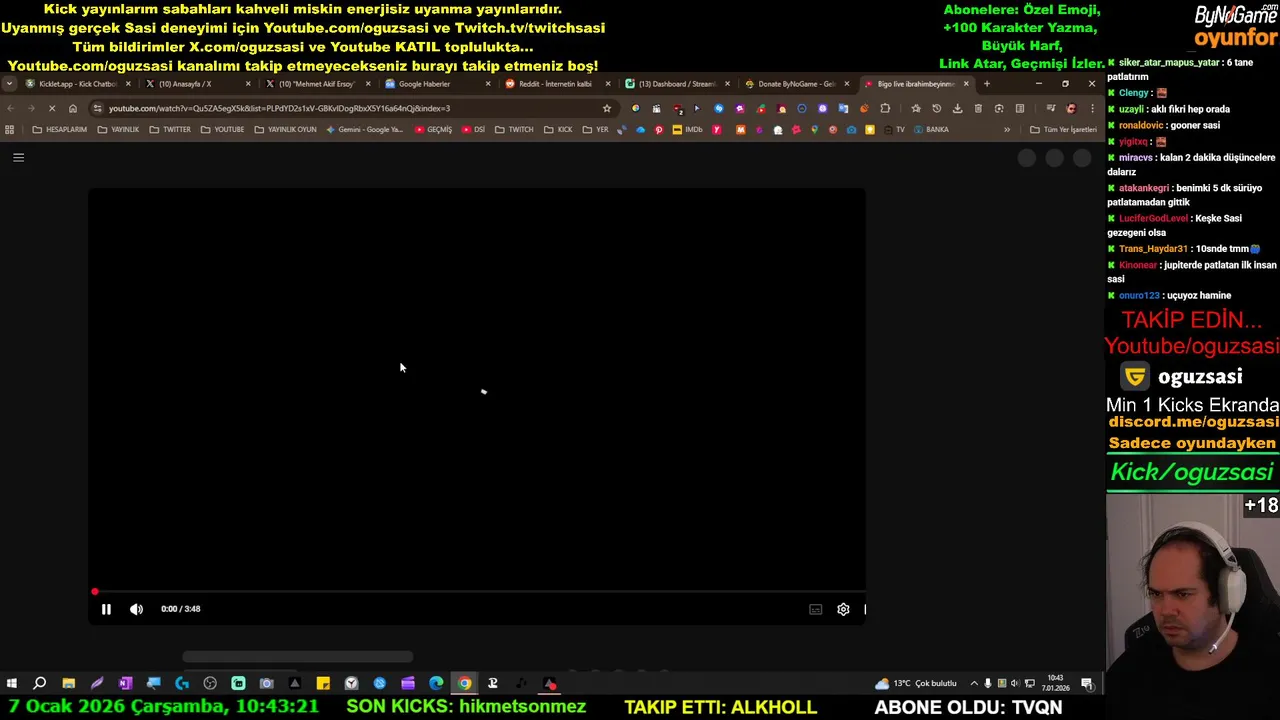The height and width of the screenshot is (720, 1280).
Task: Open Windows taskbar search
Action: (x=40, y=684)
